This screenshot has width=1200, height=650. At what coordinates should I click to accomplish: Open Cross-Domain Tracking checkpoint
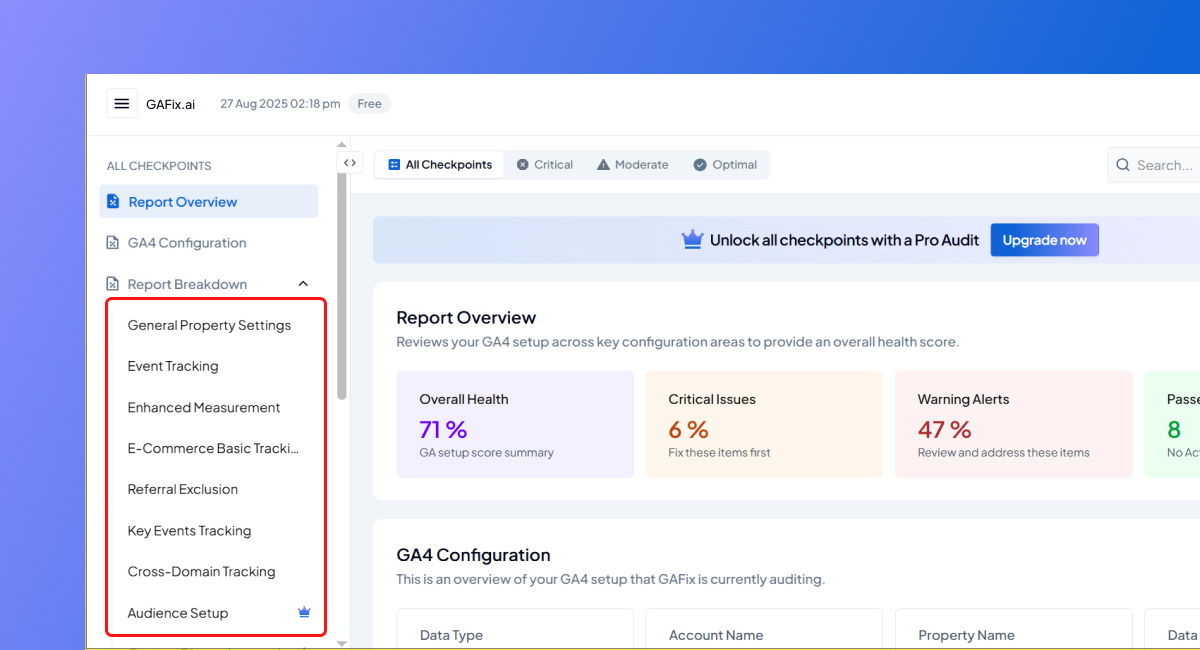[201, 572]
